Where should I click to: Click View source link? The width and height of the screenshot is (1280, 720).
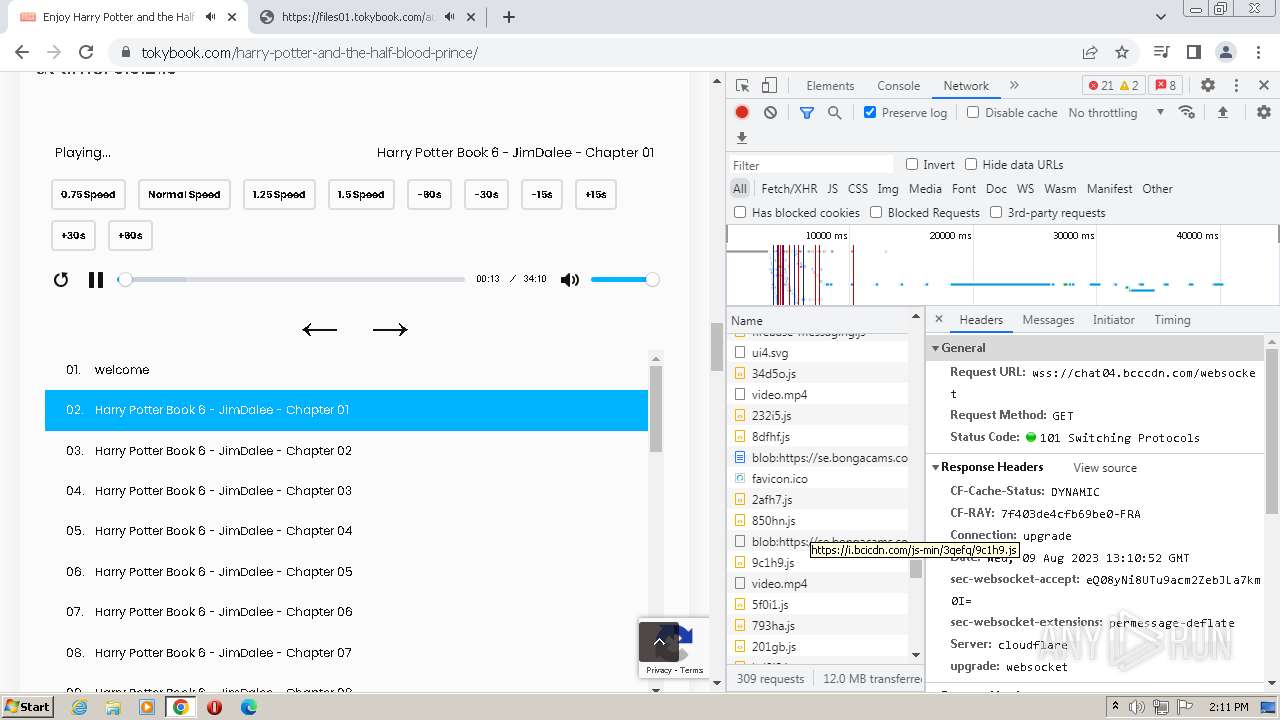coord(1105,468)
